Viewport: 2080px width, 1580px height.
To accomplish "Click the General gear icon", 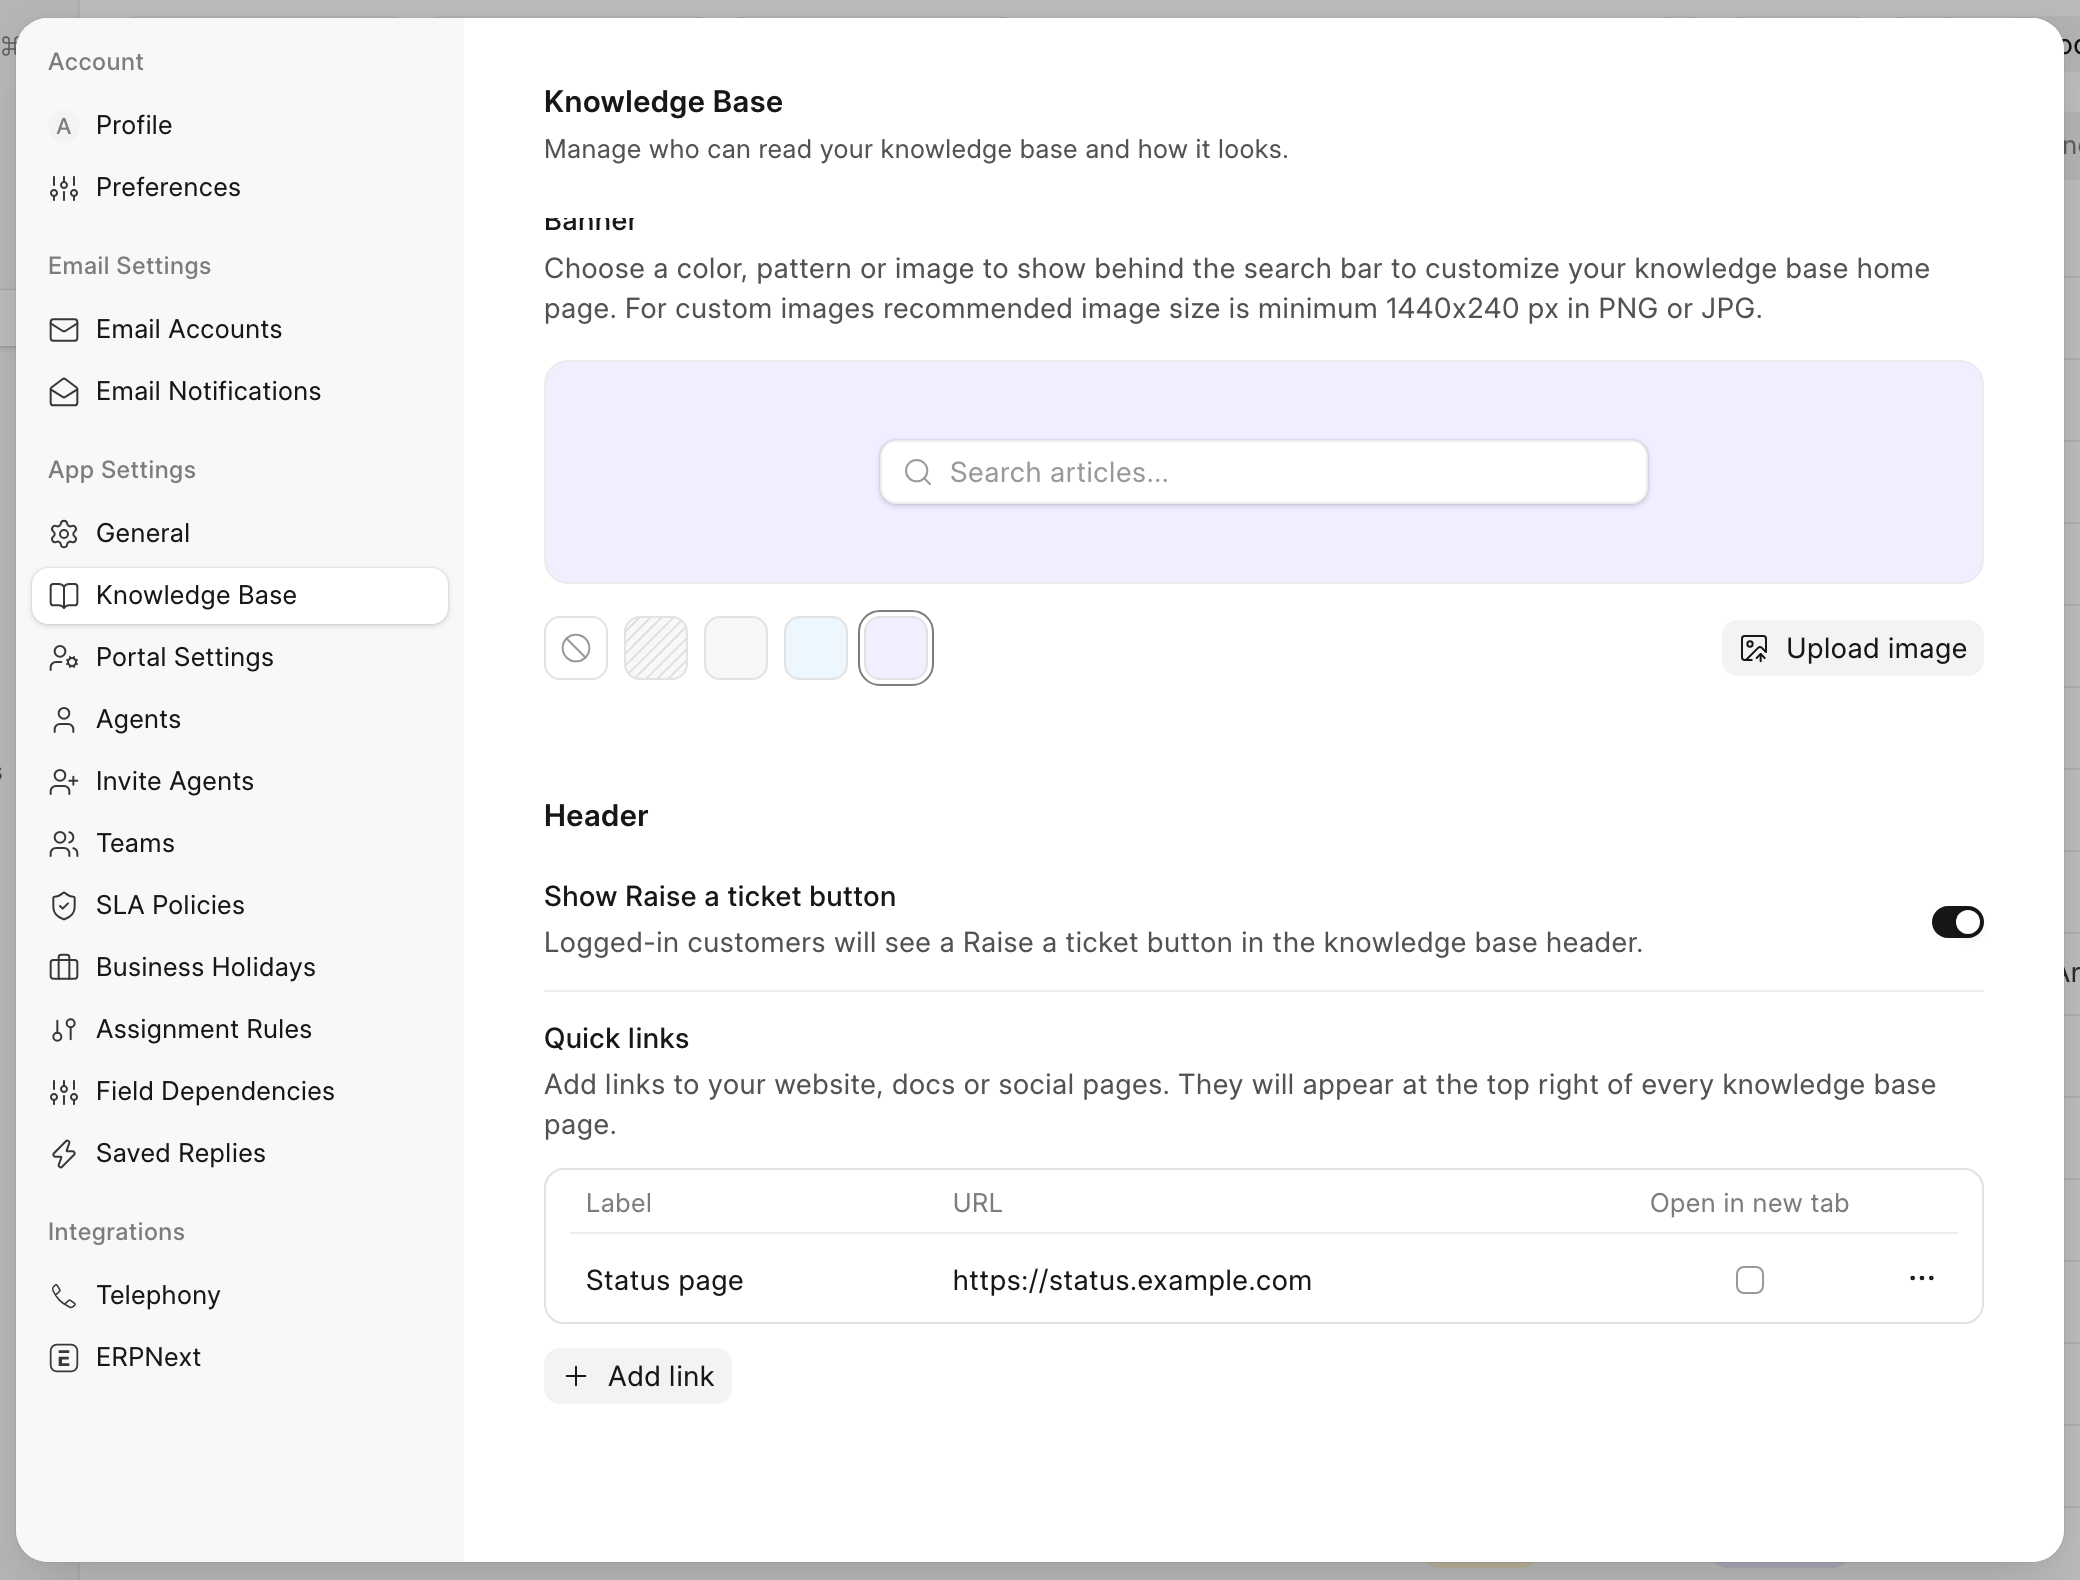I will [64, 534].
